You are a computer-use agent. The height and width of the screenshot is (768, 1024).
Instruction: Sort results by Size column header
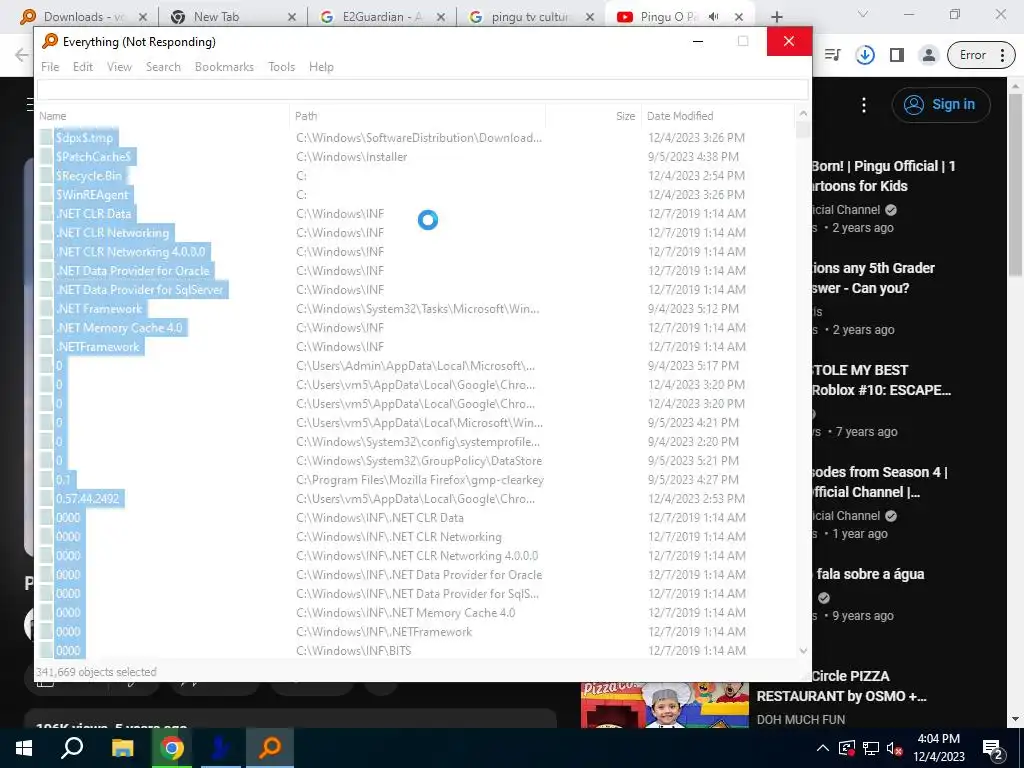[593, 116]
